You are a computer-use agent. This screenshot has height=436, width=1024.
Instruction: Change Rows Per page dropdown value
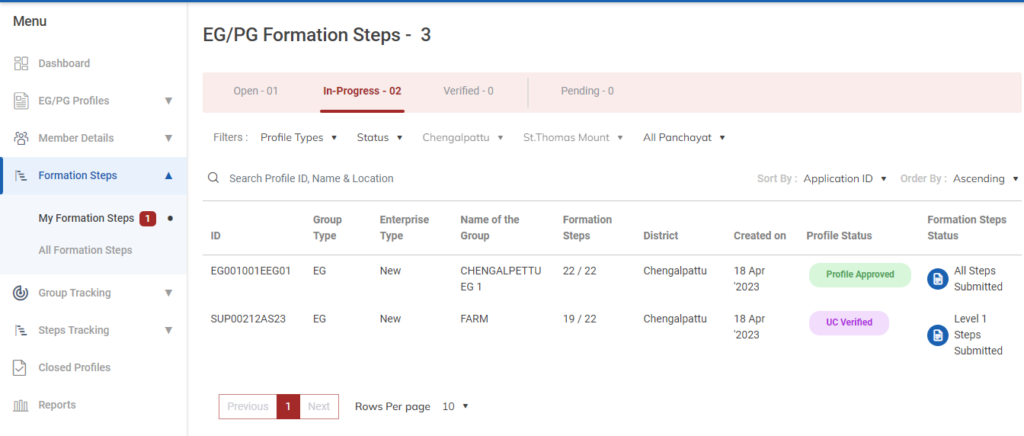(455, 407)
